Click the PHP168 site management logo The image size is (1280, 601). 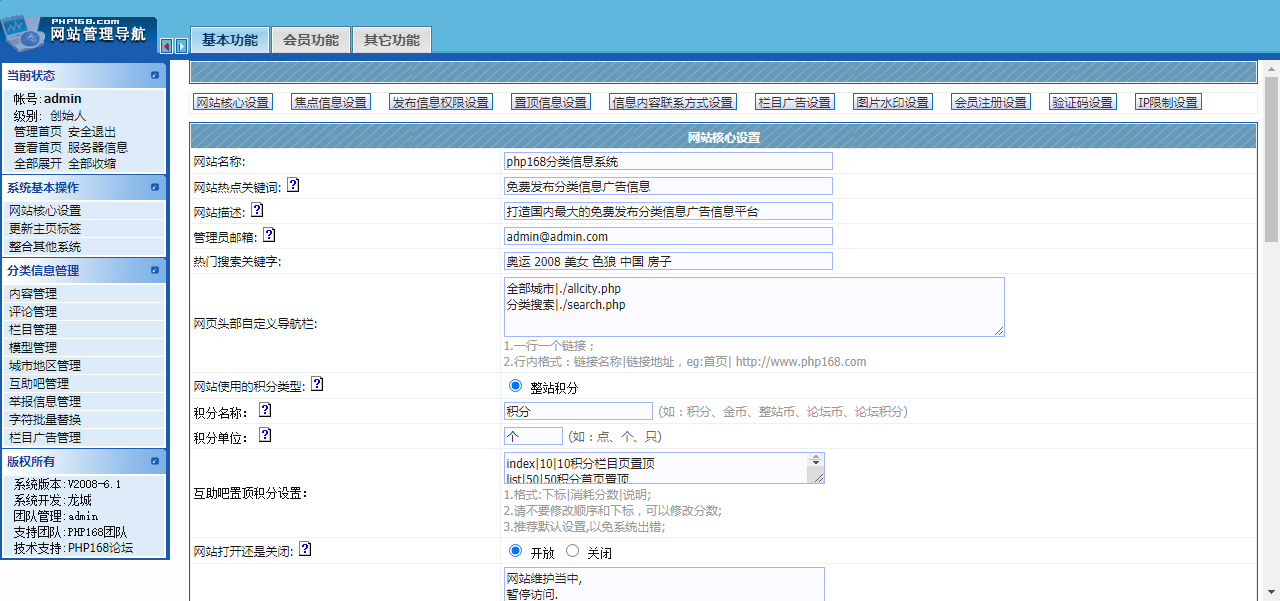point(79,34)
